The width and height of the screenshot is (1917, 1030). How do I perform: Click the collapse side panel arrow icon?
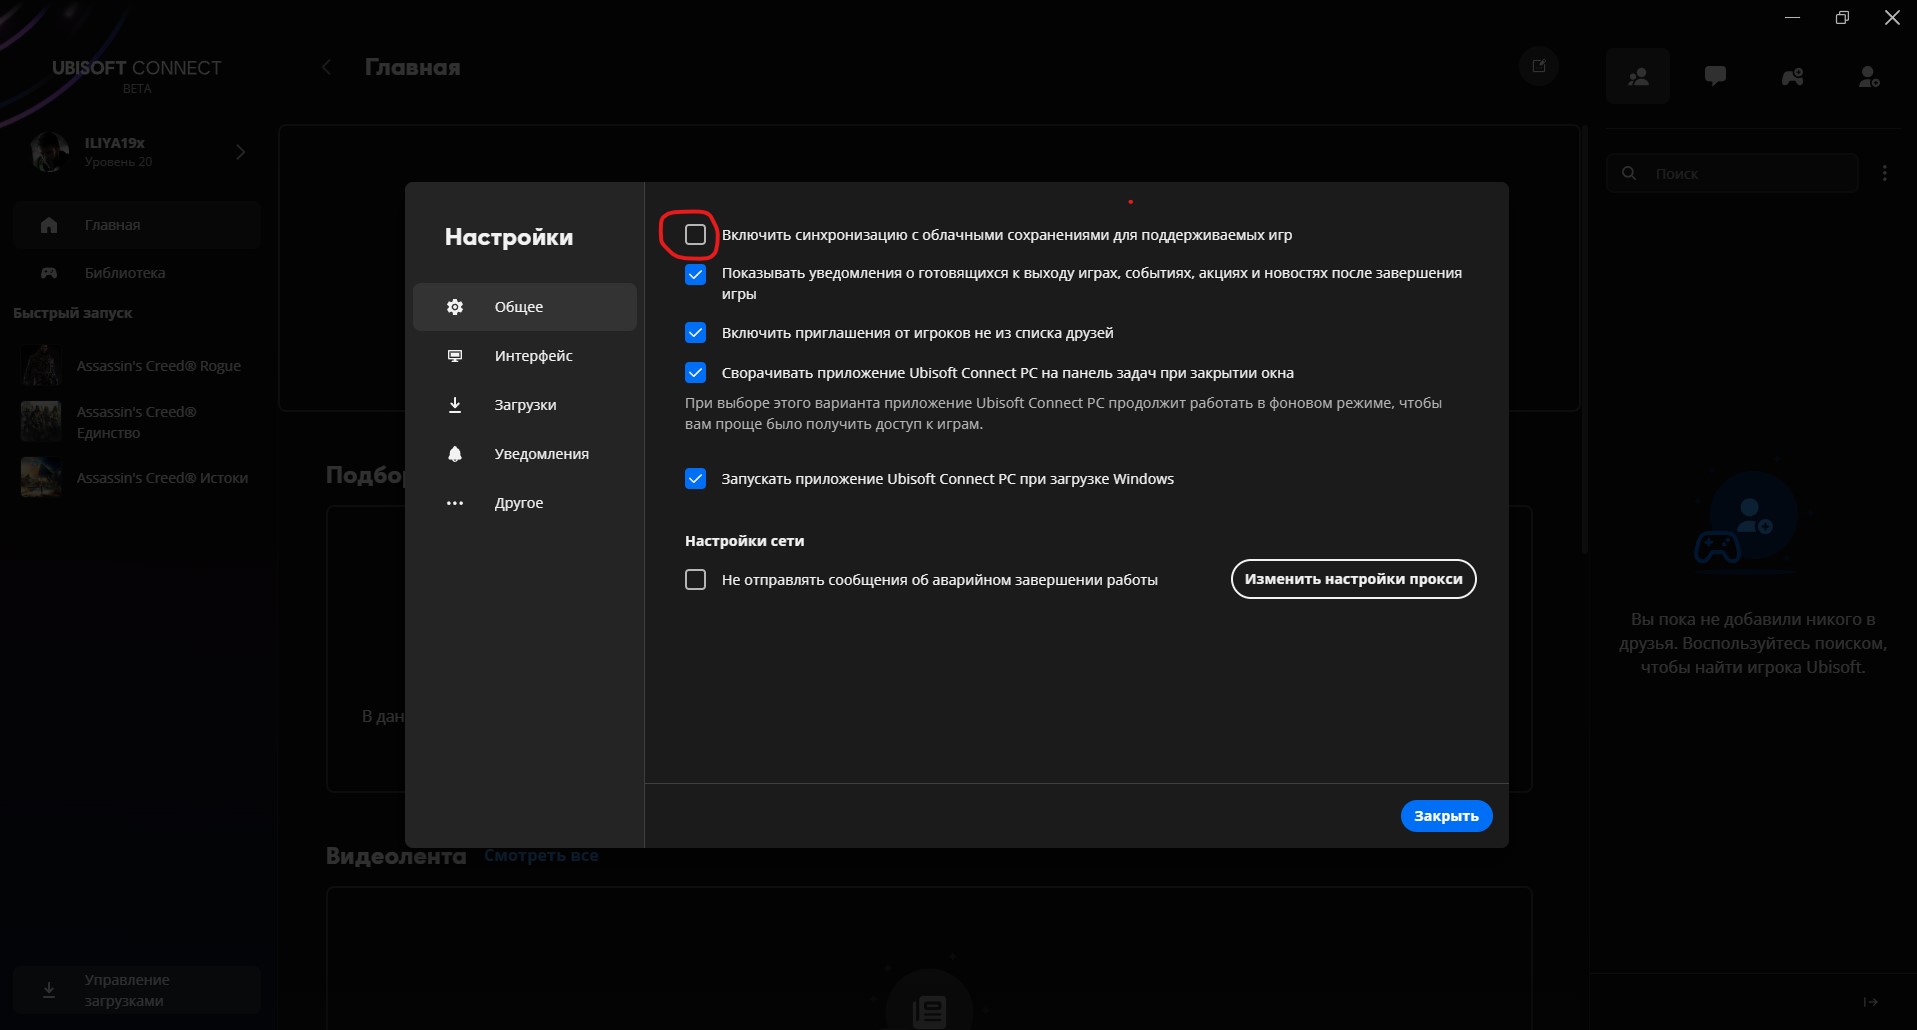pos(1870,1001)
